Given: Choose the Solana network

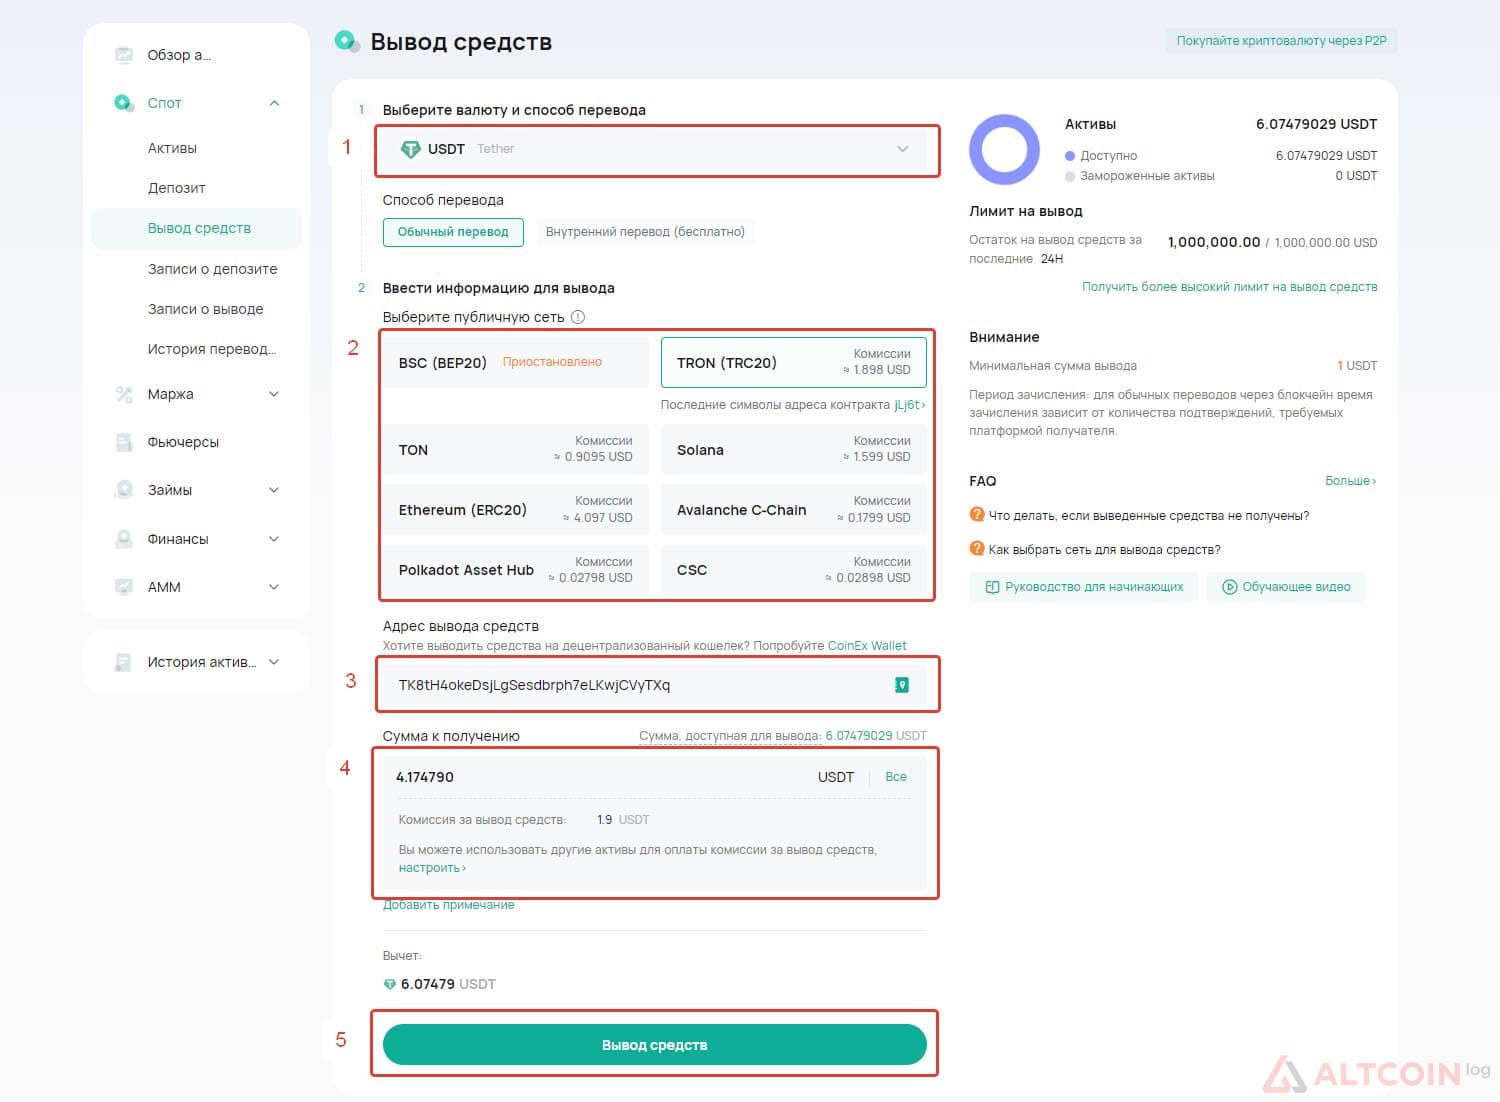Looking at the screenshot, I should pos(794,449).
